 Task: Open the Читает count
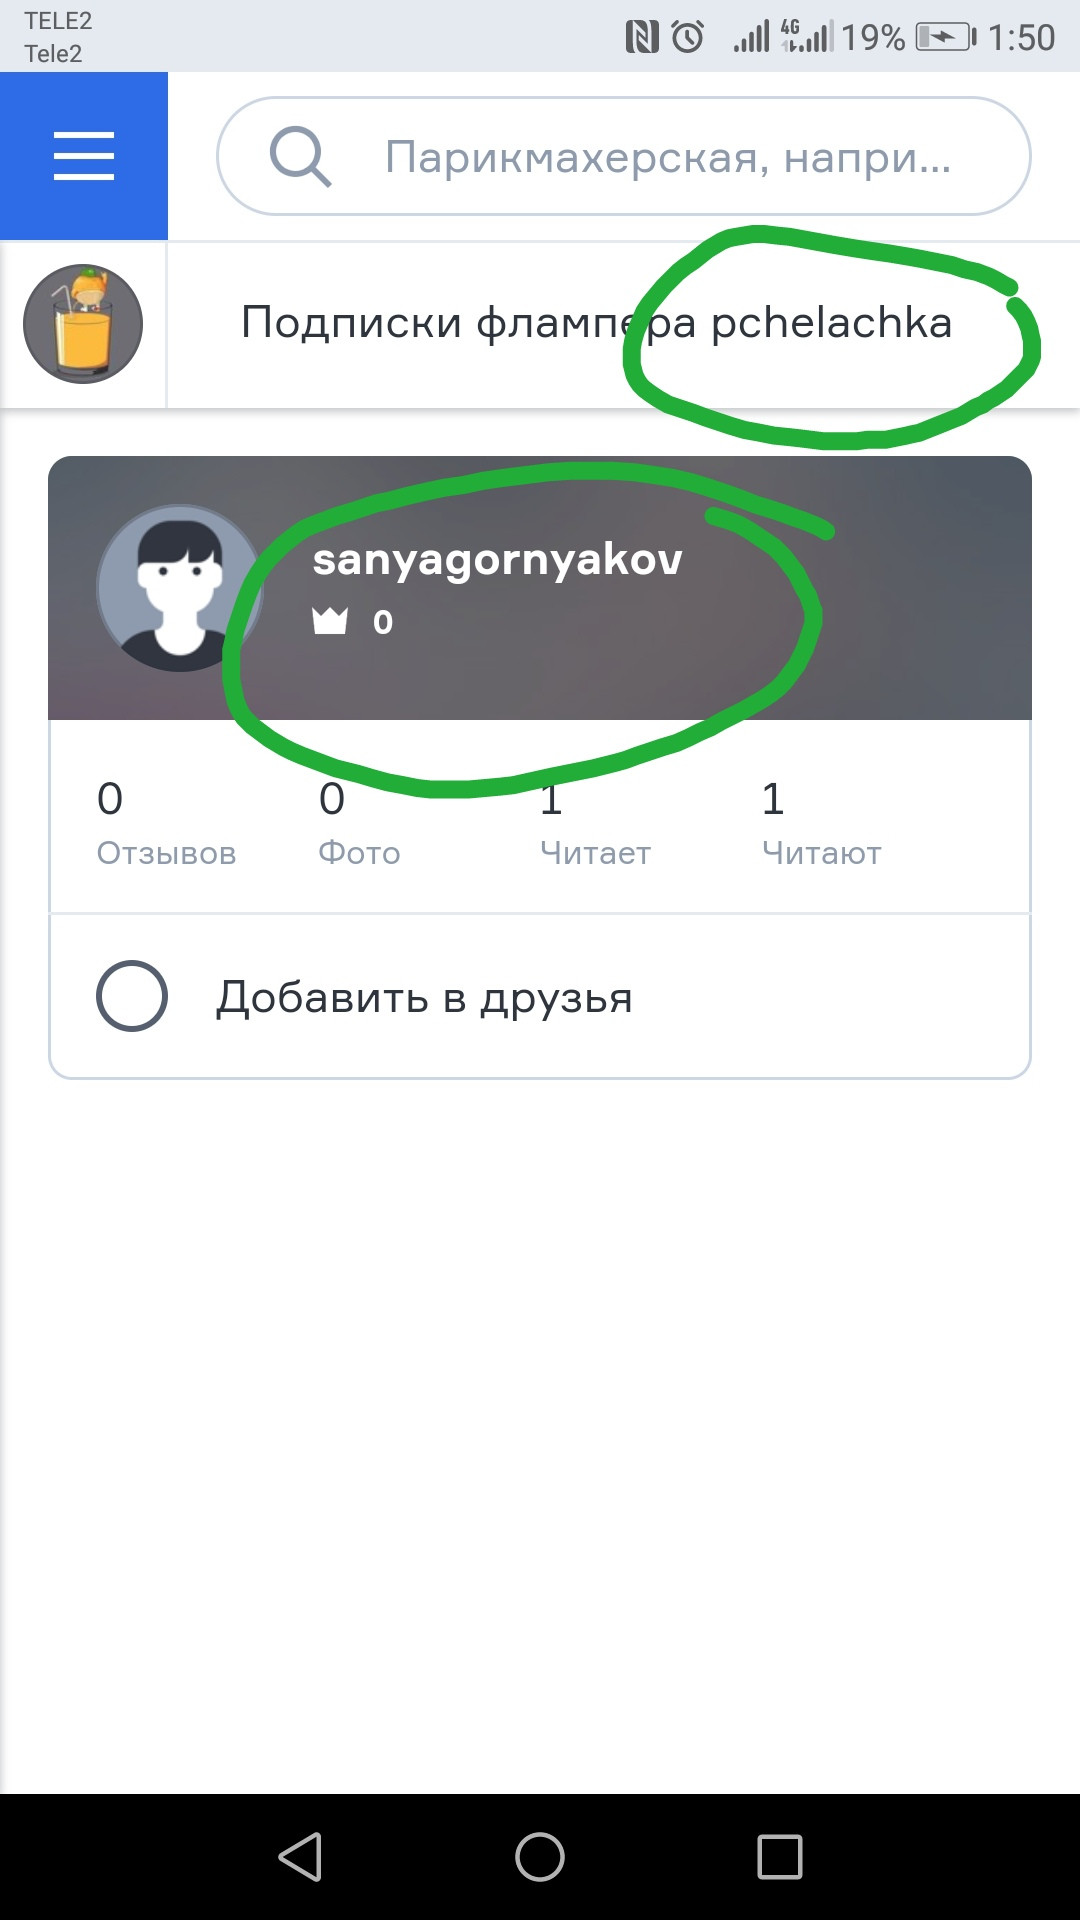point(595,824)
